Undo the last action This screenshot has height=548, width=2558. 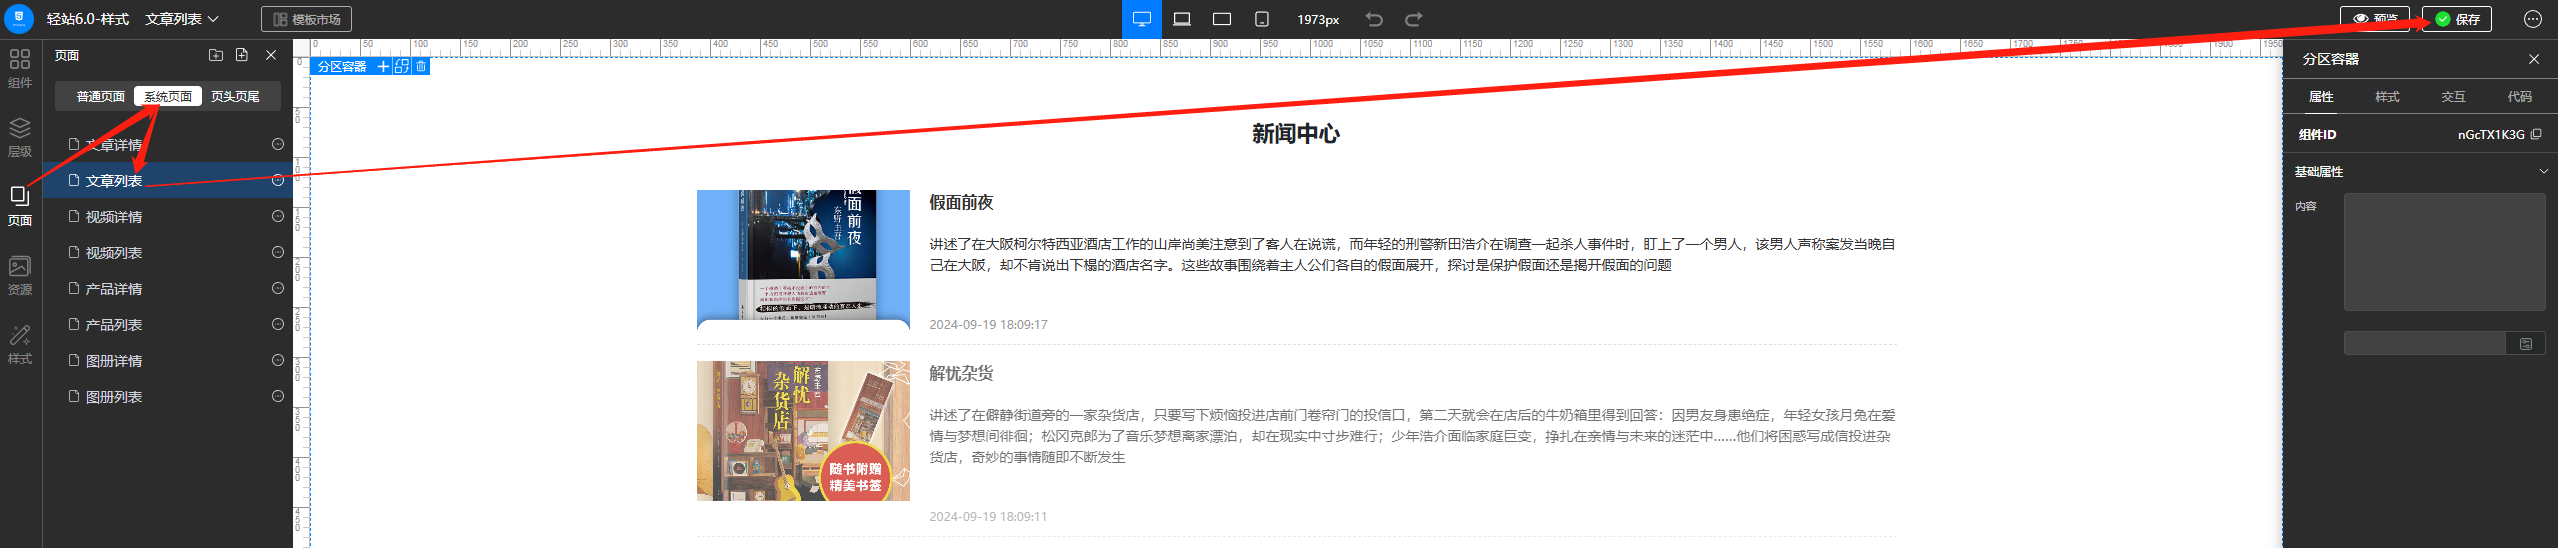(x=1374, y=19)
